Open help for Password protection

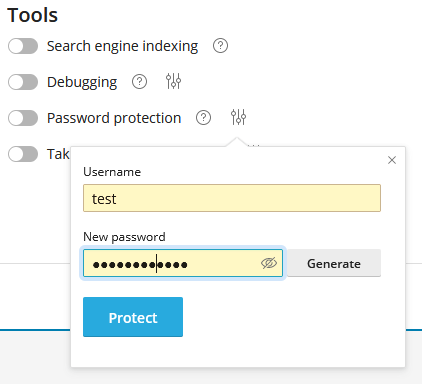[203, 118]
